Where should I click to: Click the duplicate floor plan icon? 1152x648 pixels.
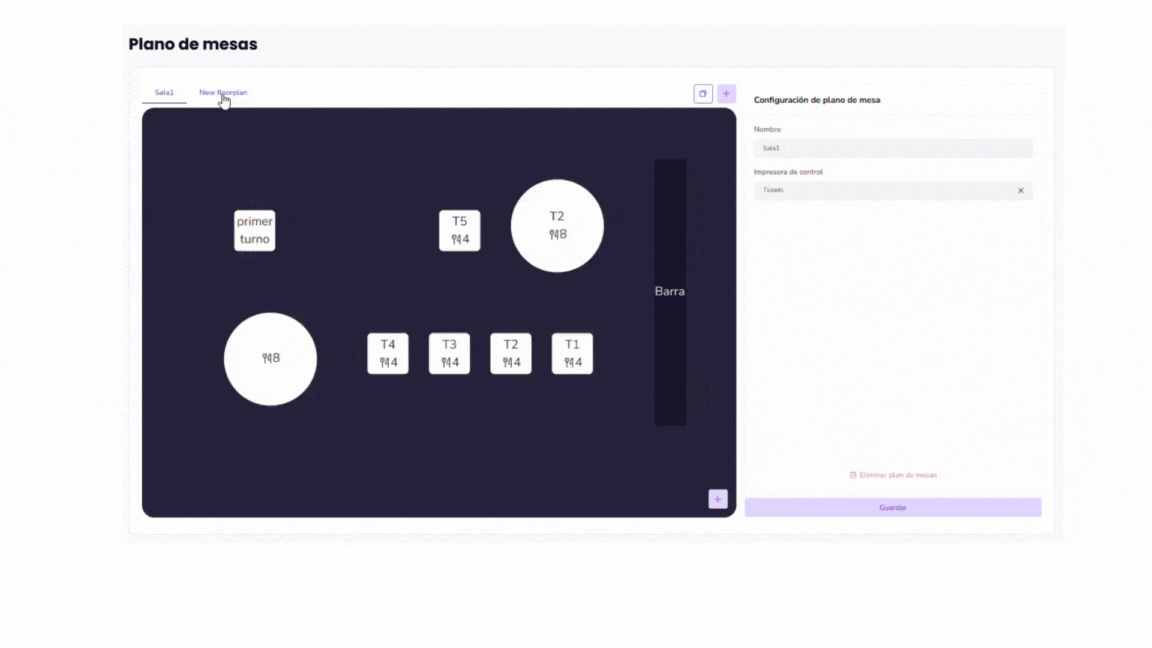click(703, 94)
